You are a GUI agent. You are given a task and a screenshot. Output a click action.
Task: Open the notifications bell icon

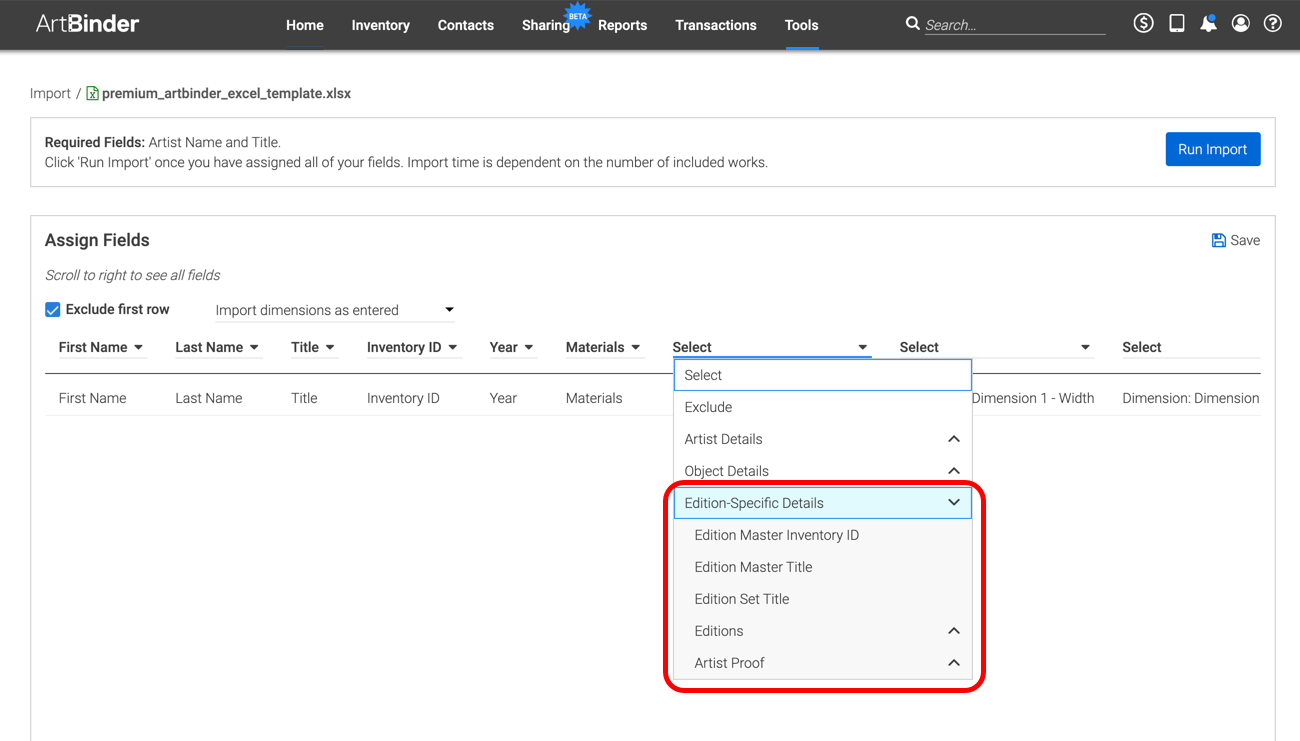(x=1209, y=23)
